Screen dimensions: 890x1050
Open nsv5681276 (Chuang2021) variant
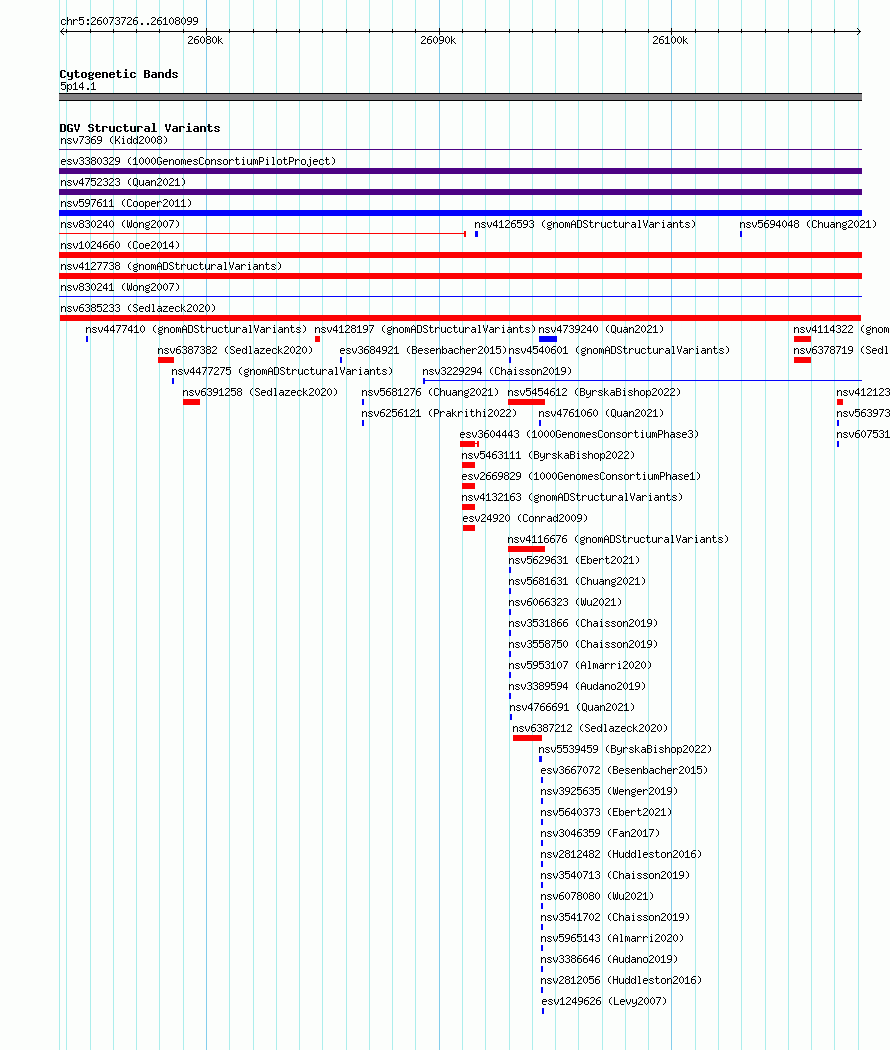pyautogui.click(x=430, y=392)
